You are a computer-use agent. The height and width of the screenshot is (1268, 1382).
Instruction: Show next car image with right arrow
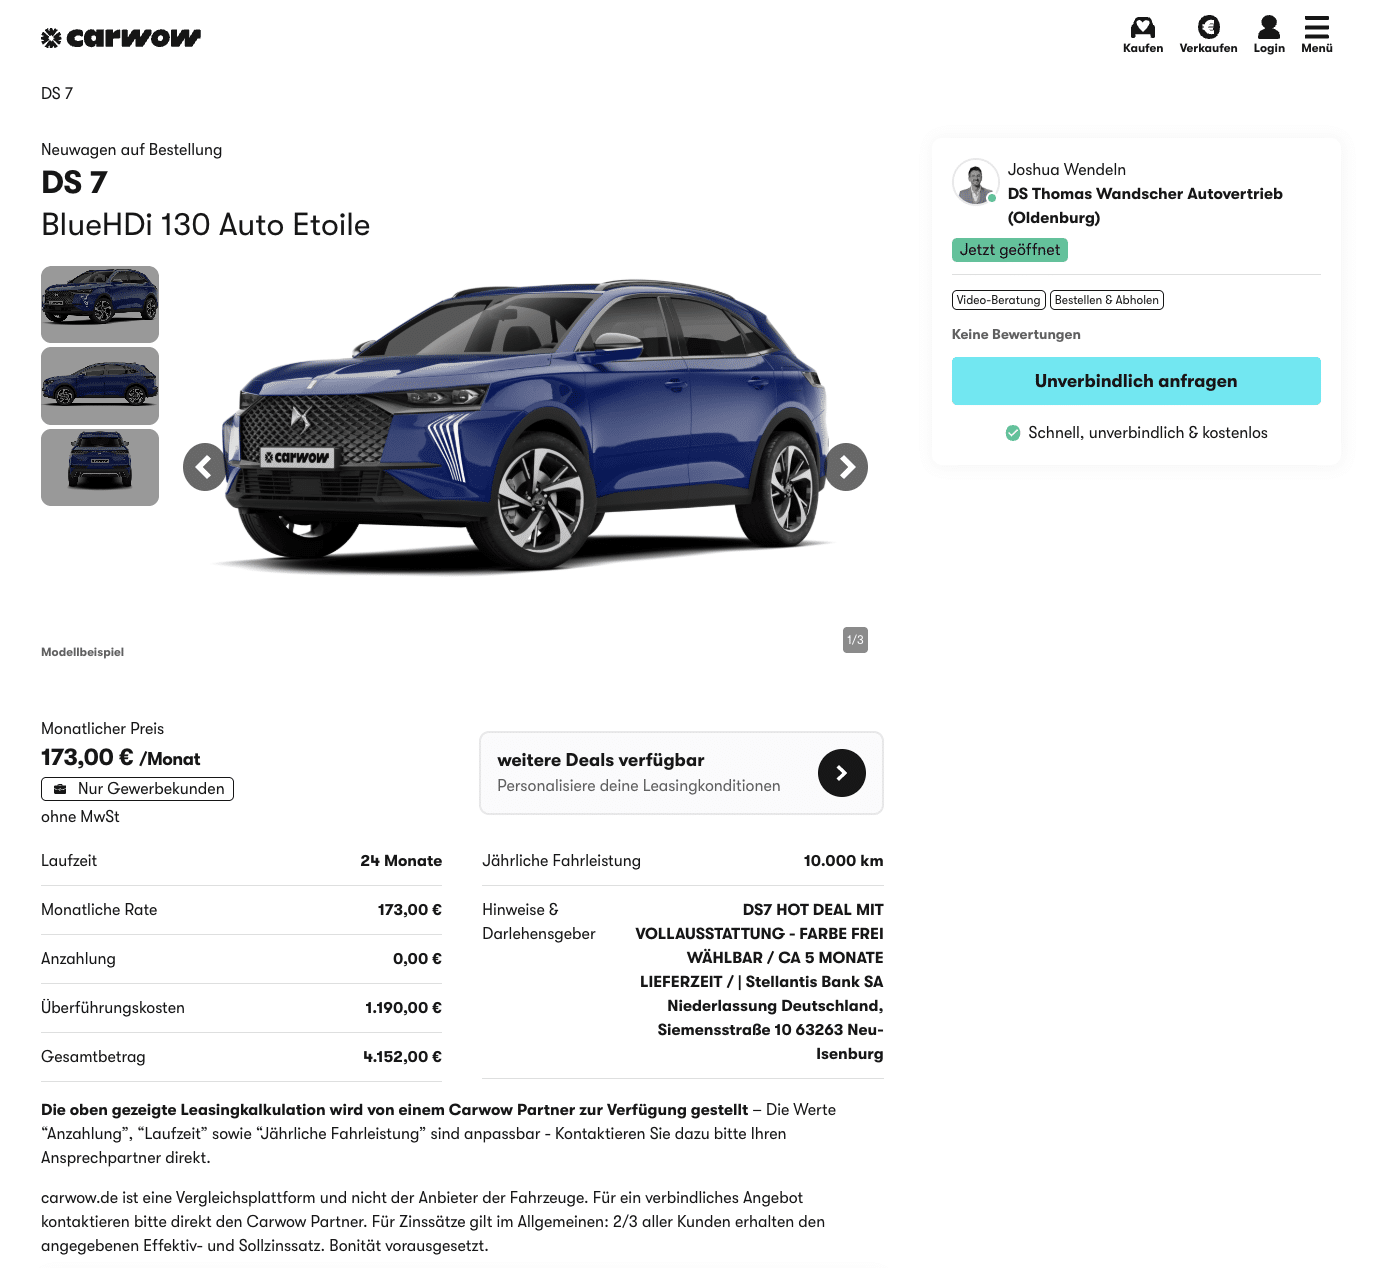tap(847, 467)
